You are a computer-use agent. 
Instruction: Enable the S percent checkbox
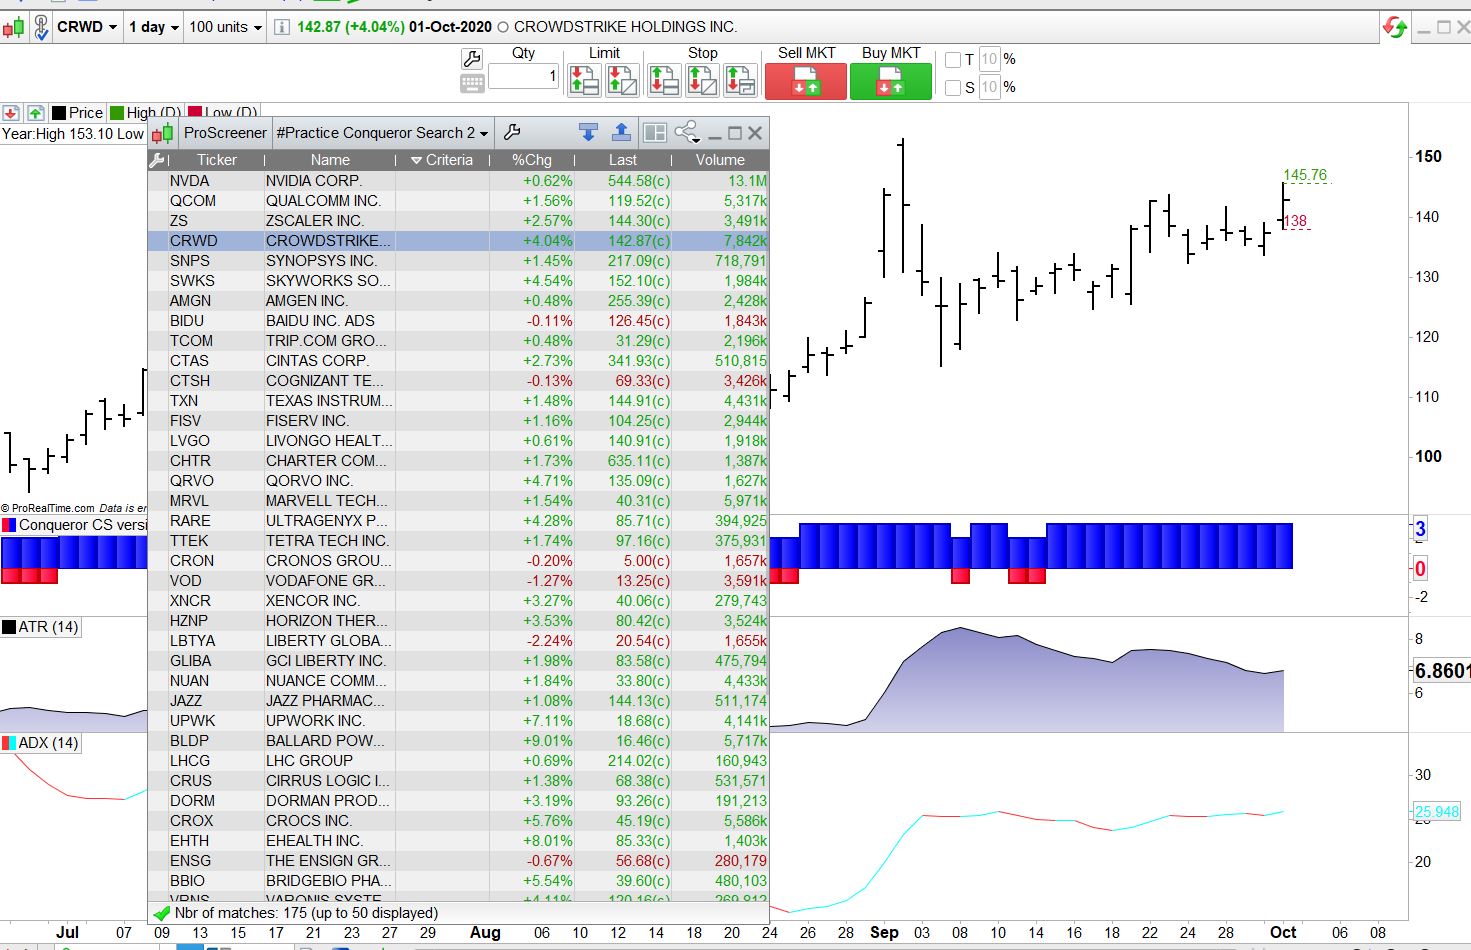coord(953,88)
